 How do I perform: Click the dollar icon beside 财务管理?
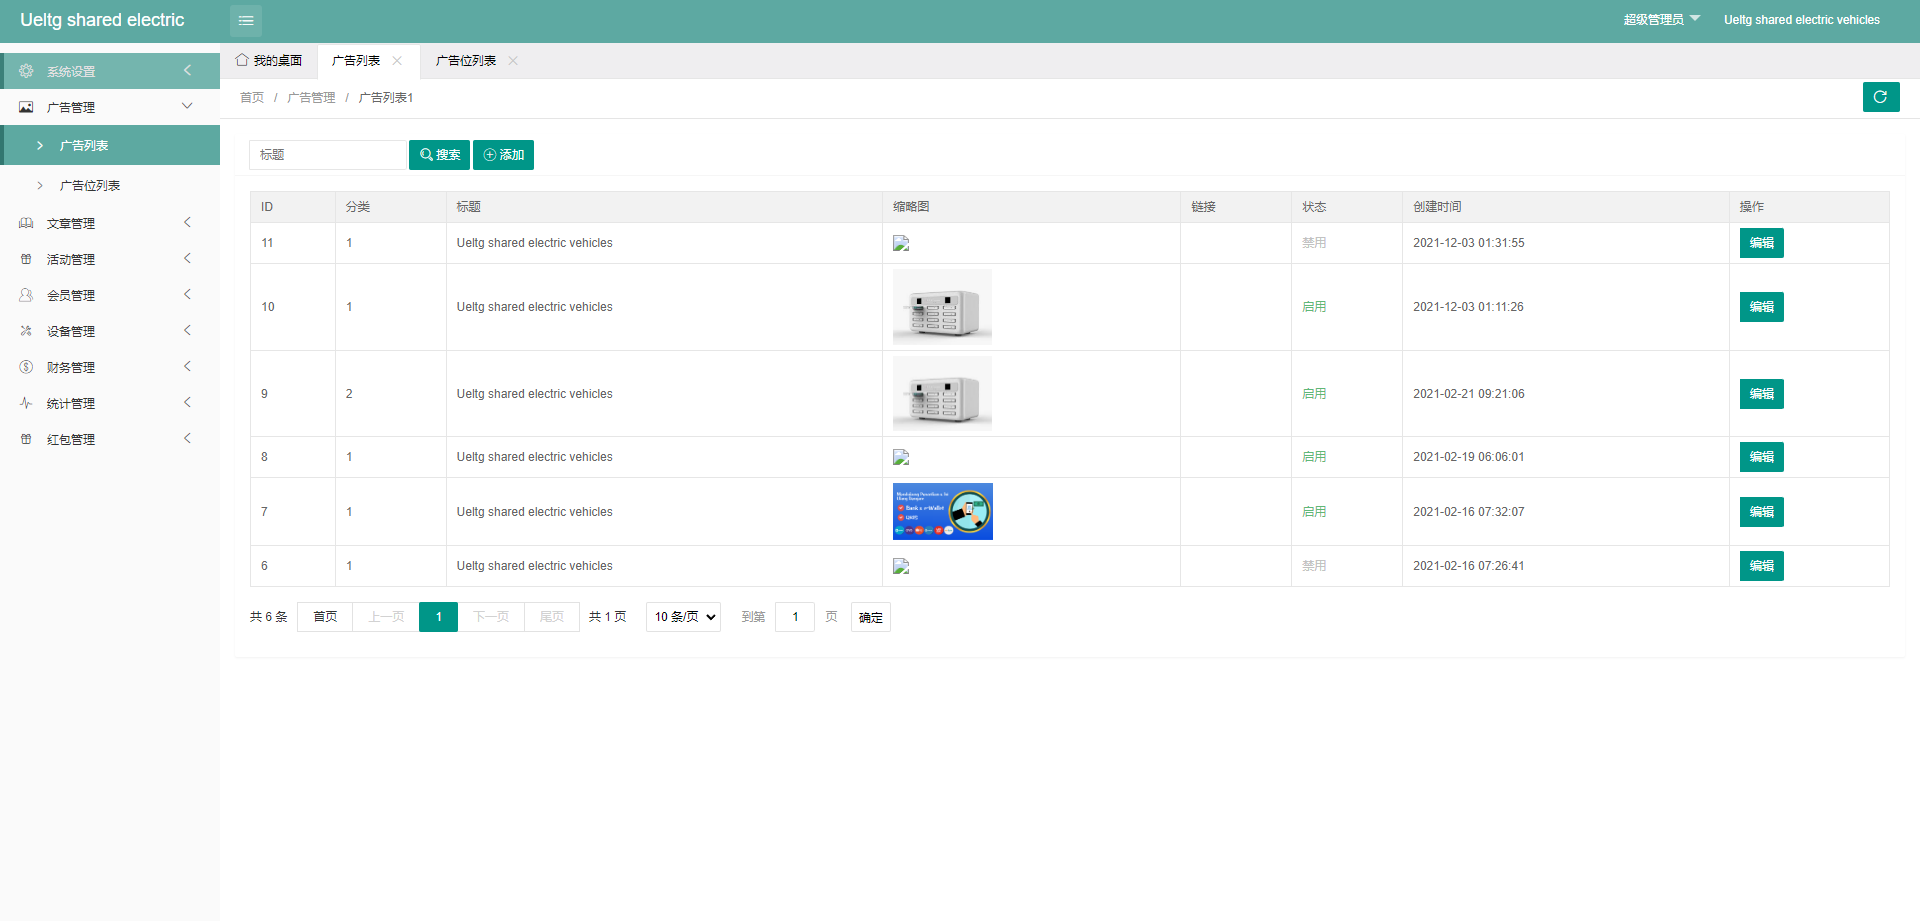tap(26, 367)
